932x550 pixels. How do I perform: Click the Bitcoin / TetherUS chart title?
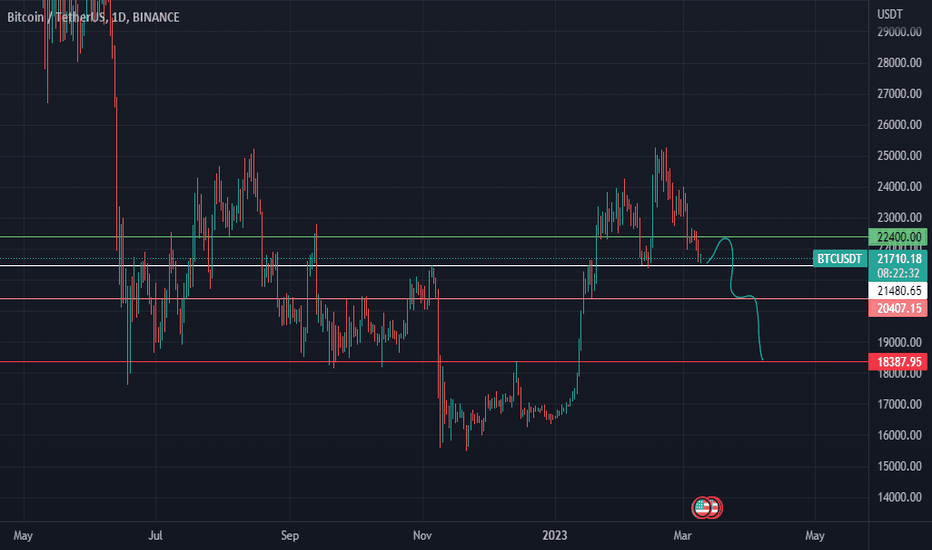click(93, 17)
